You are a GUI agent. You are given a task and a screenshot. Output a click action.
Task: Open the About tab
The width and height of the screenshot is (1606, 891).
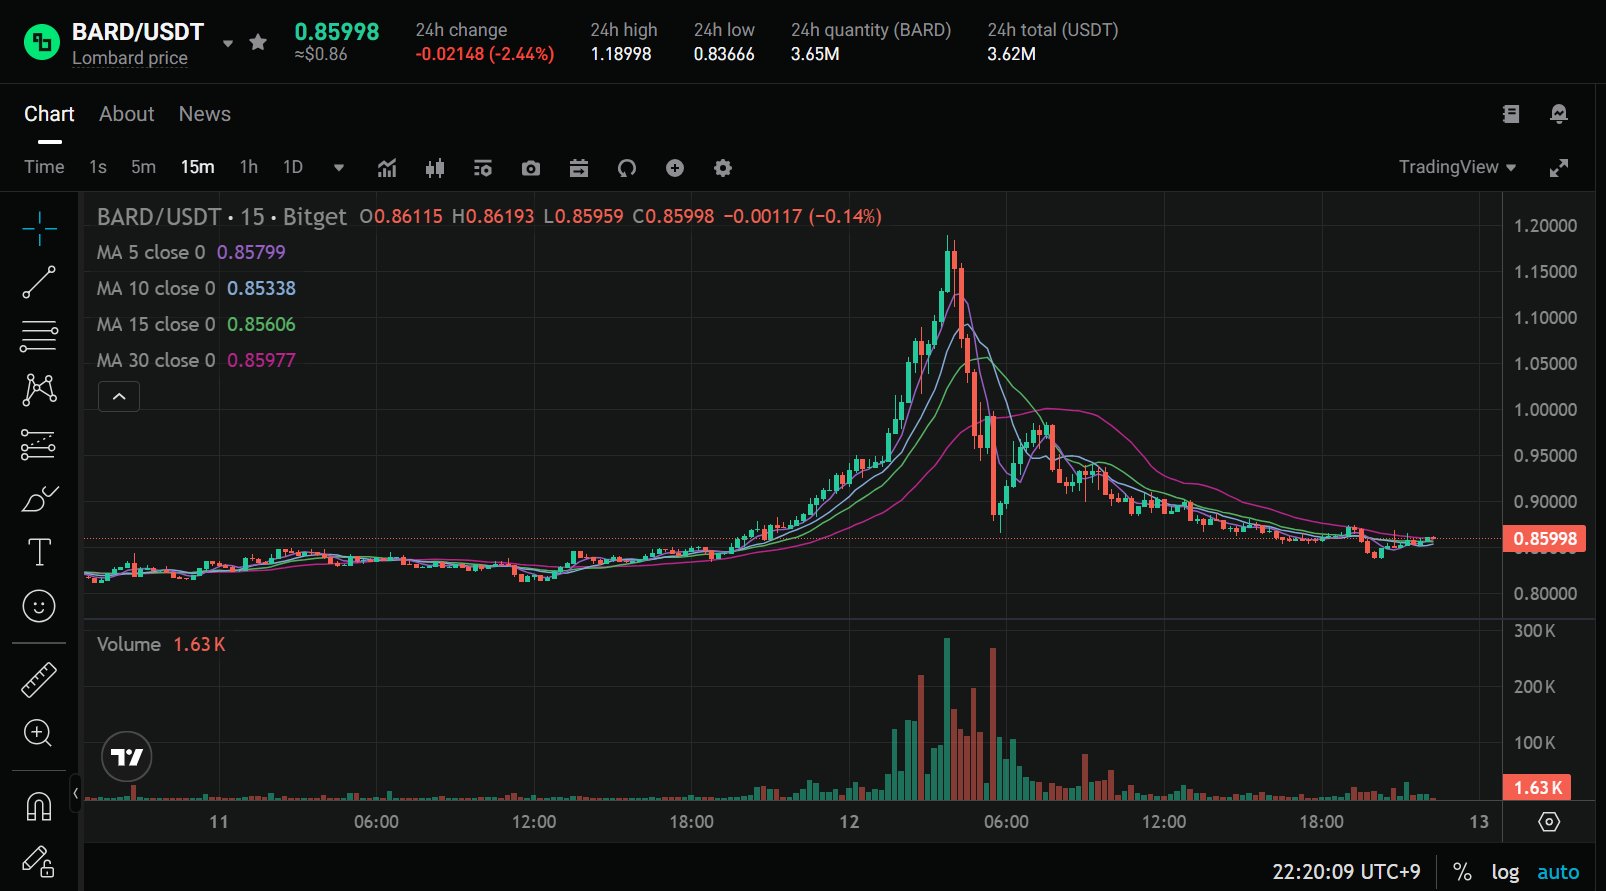tap(127, 114)
